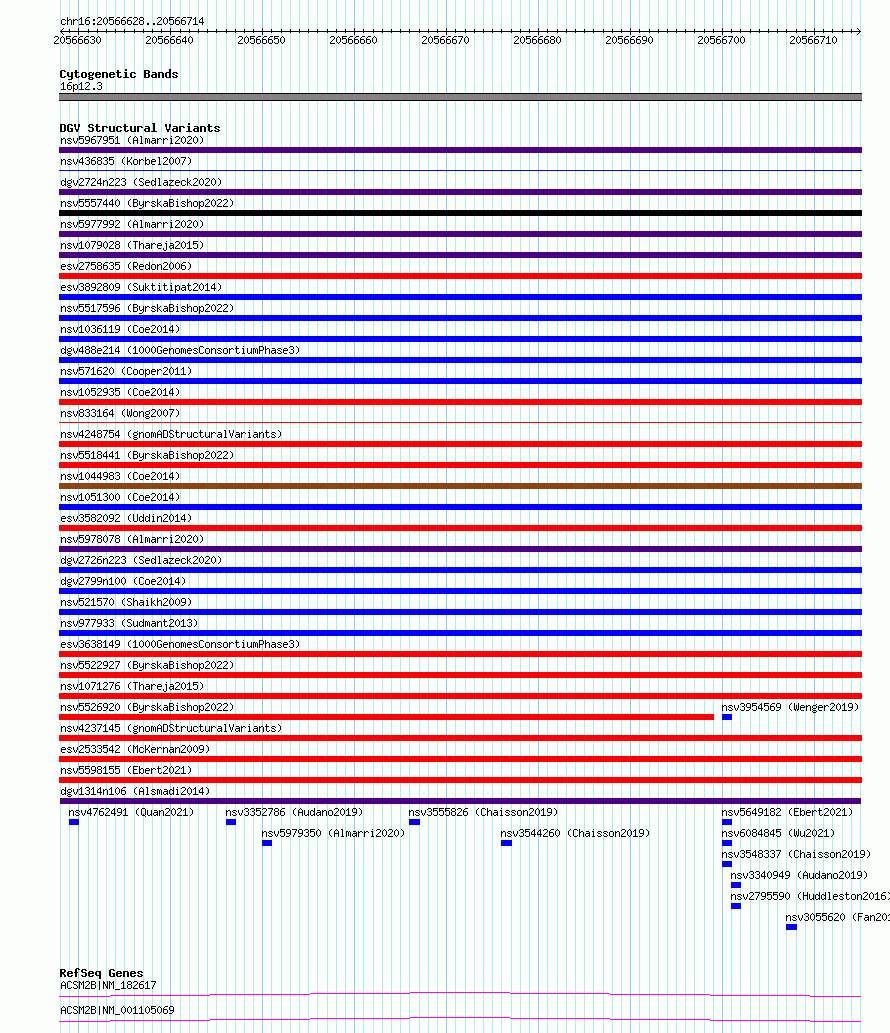Open dgv1314n106 (Alsmadi2014) label
Image resolution: width=890 pixels, height=1033 pixels.
click(x=135, y=792)
